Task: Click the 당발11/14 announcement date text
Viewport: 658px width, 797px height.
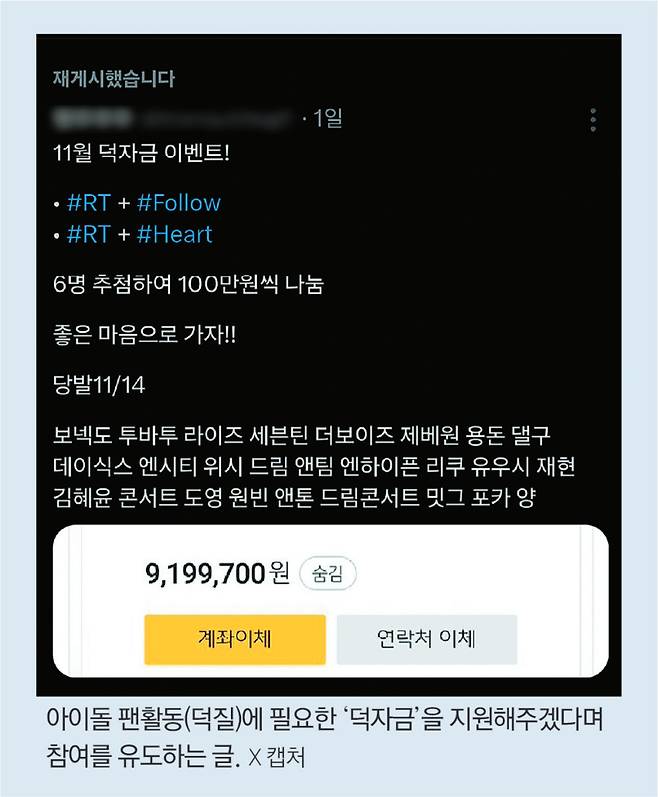Action: coord(99,385)
